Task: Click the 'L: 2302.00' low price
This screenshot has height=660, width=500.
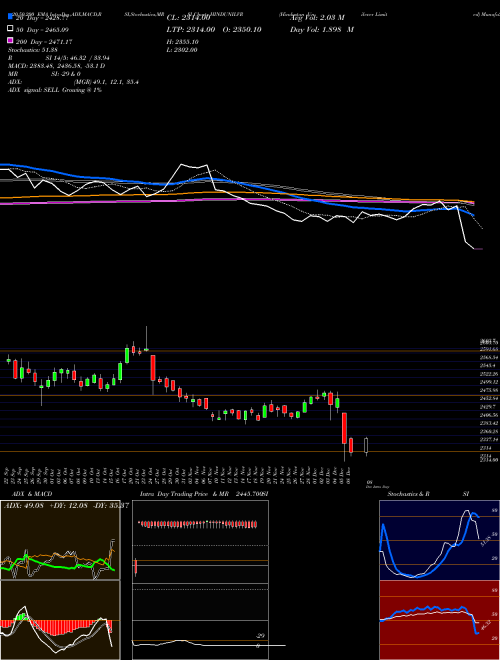Action: (x=182, y=50)
